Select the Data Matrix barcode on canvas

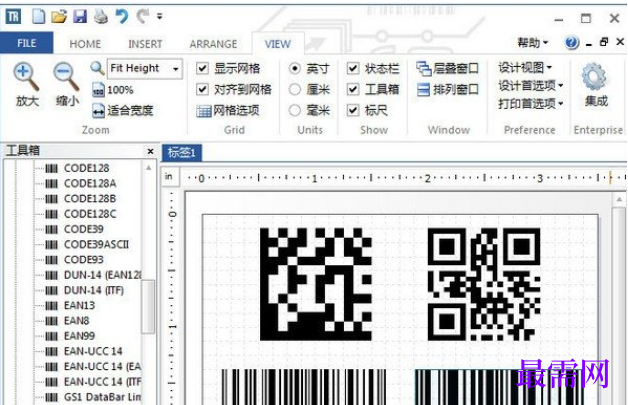tap(316, 284)
